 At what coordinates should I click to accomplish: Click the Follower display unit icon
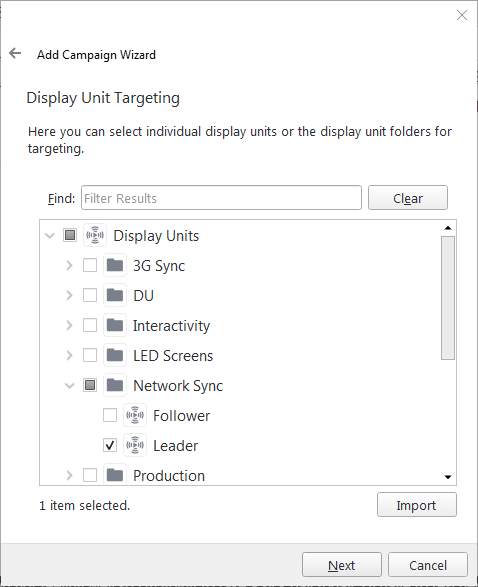(135, 415)
